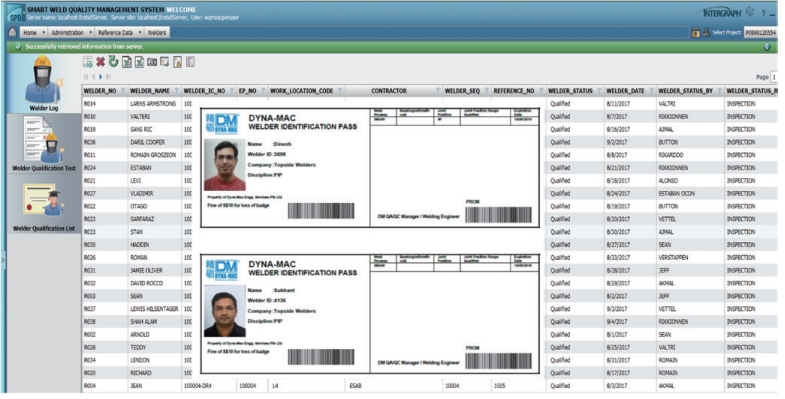Click the second Excel export icon
This screenshot has width=785, height=399.
pyautogui.click(x=139, y=62)
